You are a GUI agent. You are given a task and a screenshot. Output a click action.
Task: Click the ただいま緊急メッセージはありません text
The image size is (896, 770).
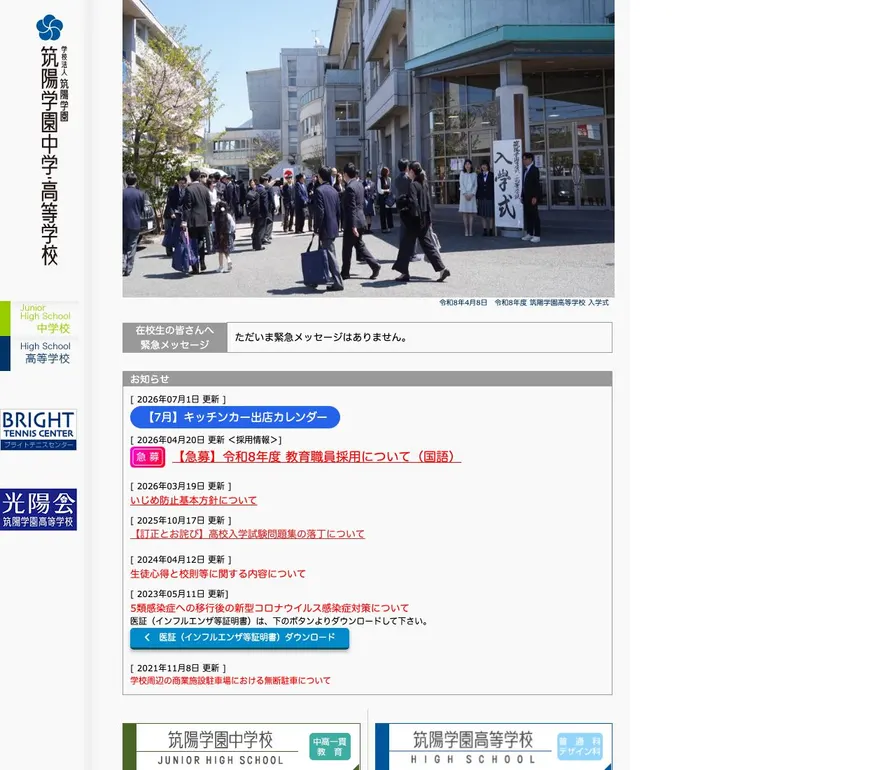(321, 338)
